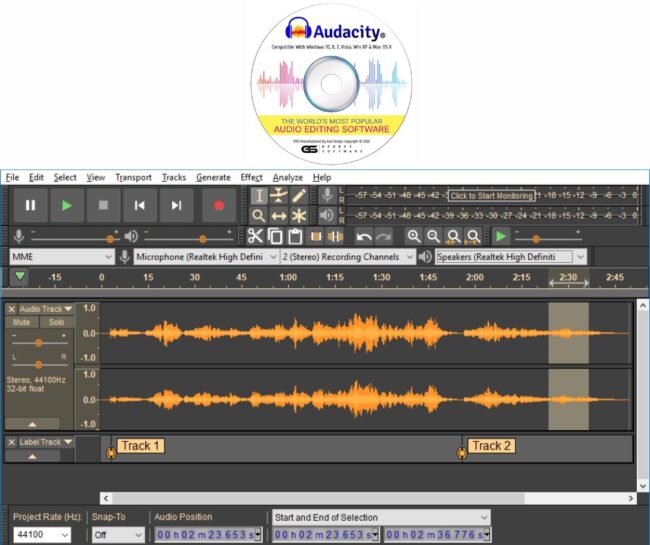Open the Recording Channels dropdown
Image resolution: width=650 pixels, height=545 pixels.
coord(348,257)
